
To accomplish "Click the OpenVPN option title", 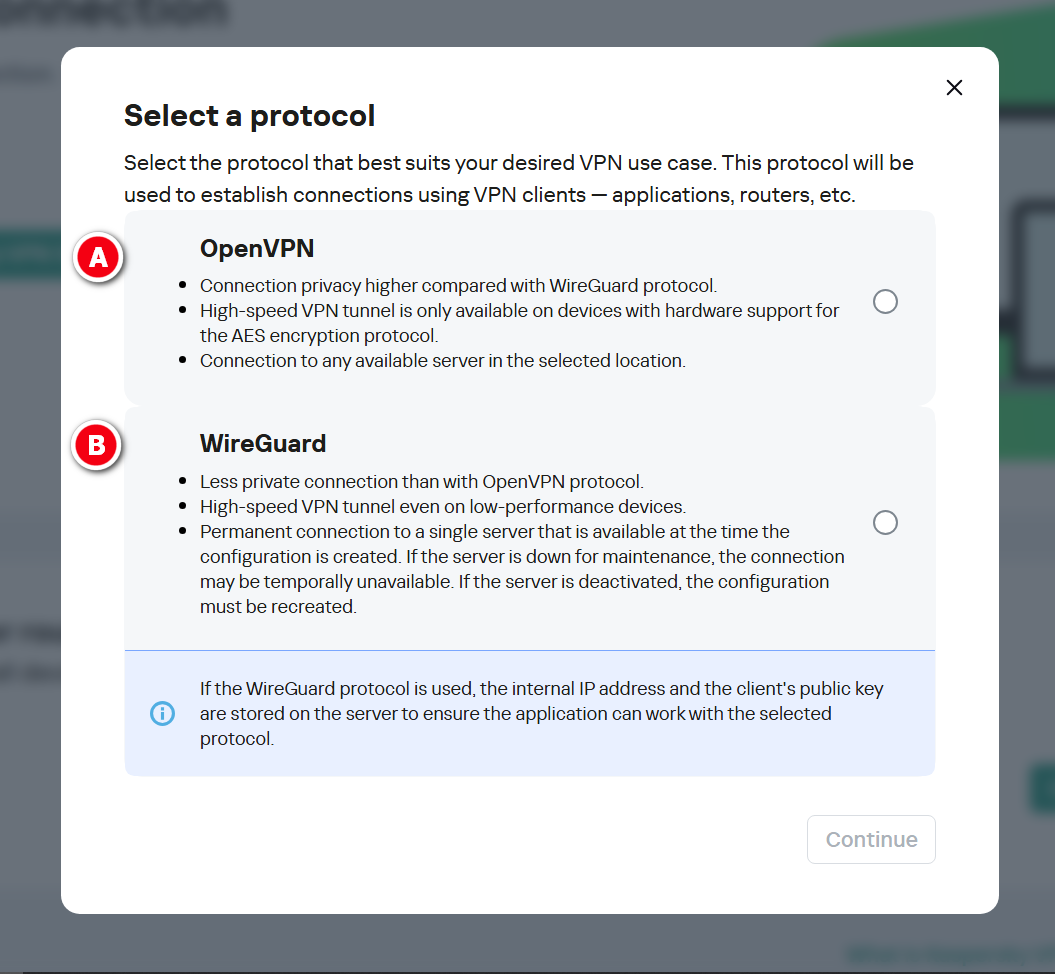I will click(x=258, y=248).
